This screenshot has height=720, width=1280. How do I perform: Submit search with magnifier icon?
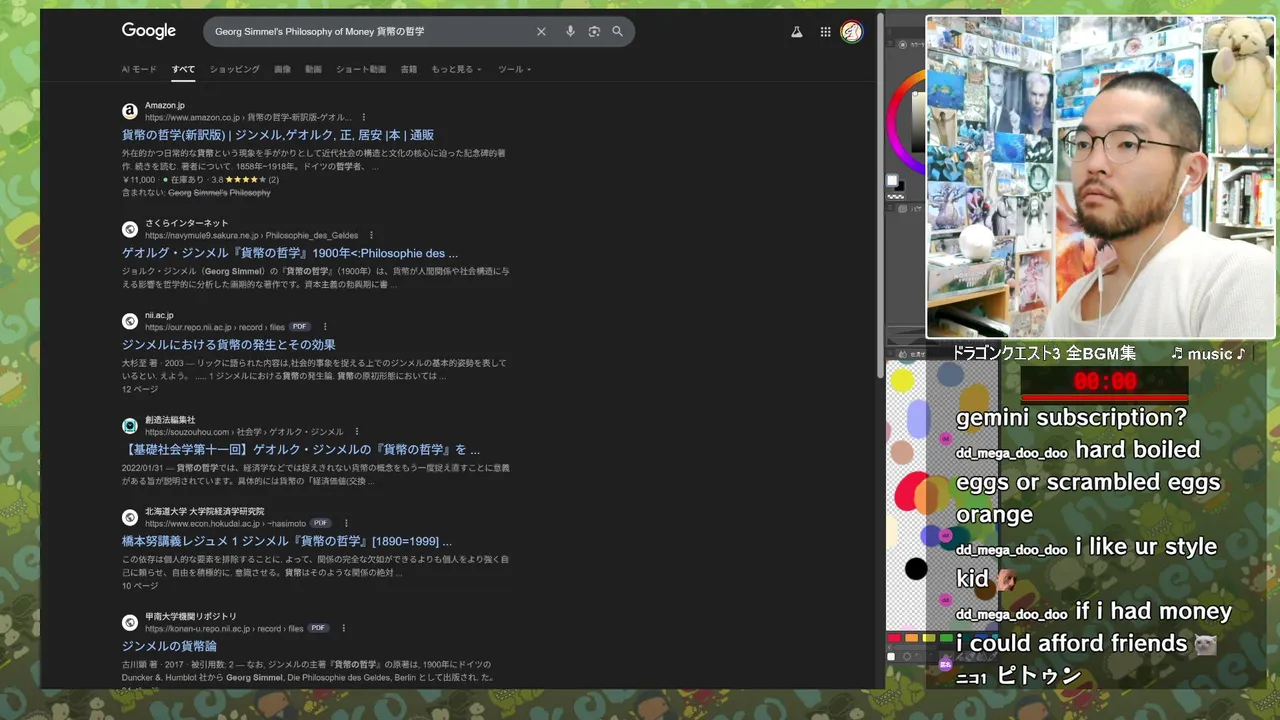click(x=618, y=32)
